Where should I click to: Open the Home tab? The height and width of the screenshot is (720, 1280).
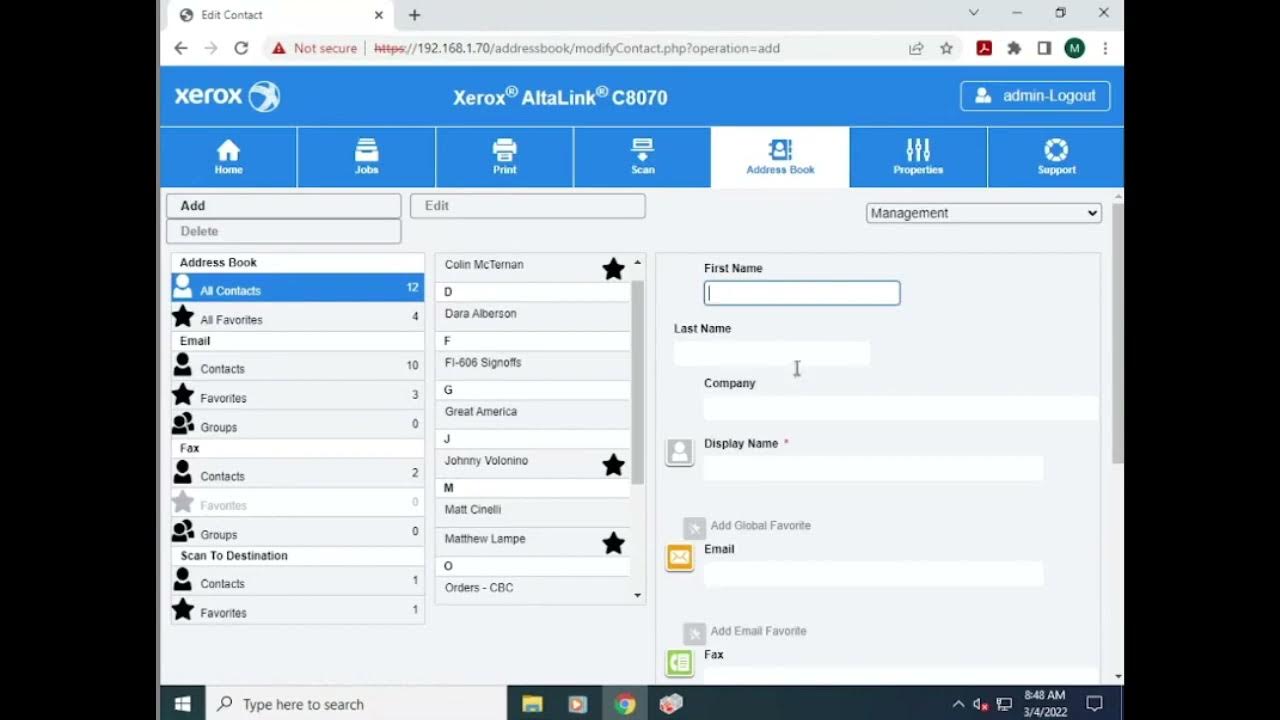pos(228,157)
